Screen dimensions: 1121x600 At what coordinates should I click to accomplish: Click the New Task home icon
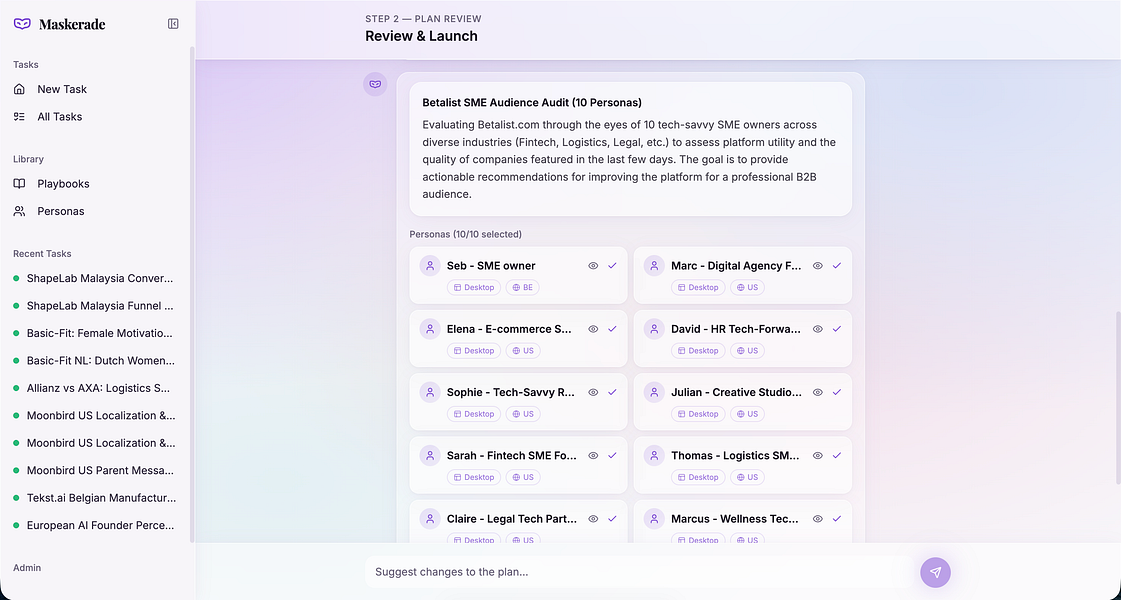[19, 89]
